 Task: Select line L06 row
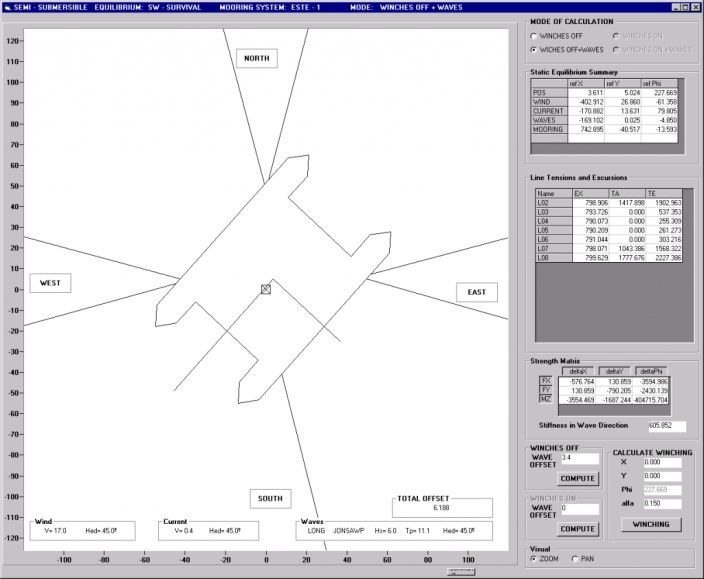tap(609, 240)
